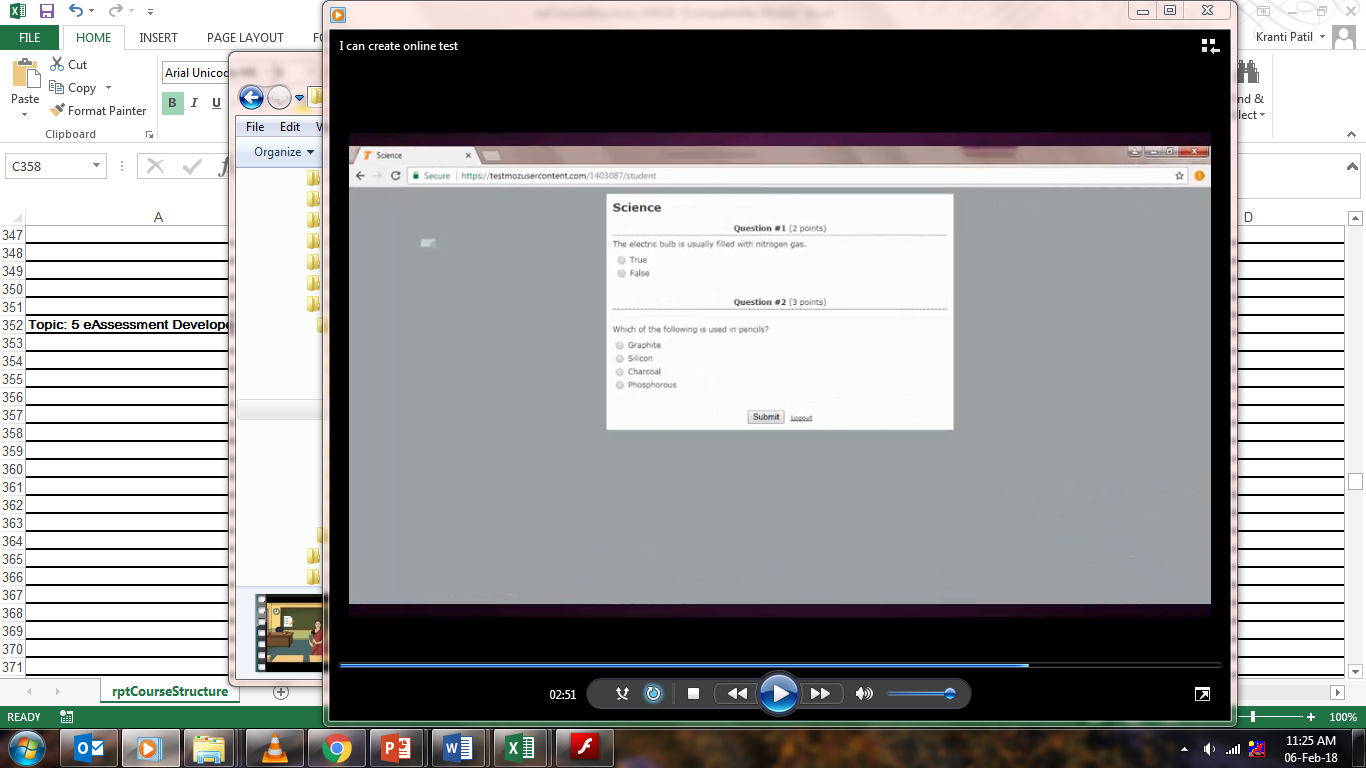This screenshot has height=768, width=1366.
Task: Open the Copy options dropdown arrow
Action: tap(108, 88)
